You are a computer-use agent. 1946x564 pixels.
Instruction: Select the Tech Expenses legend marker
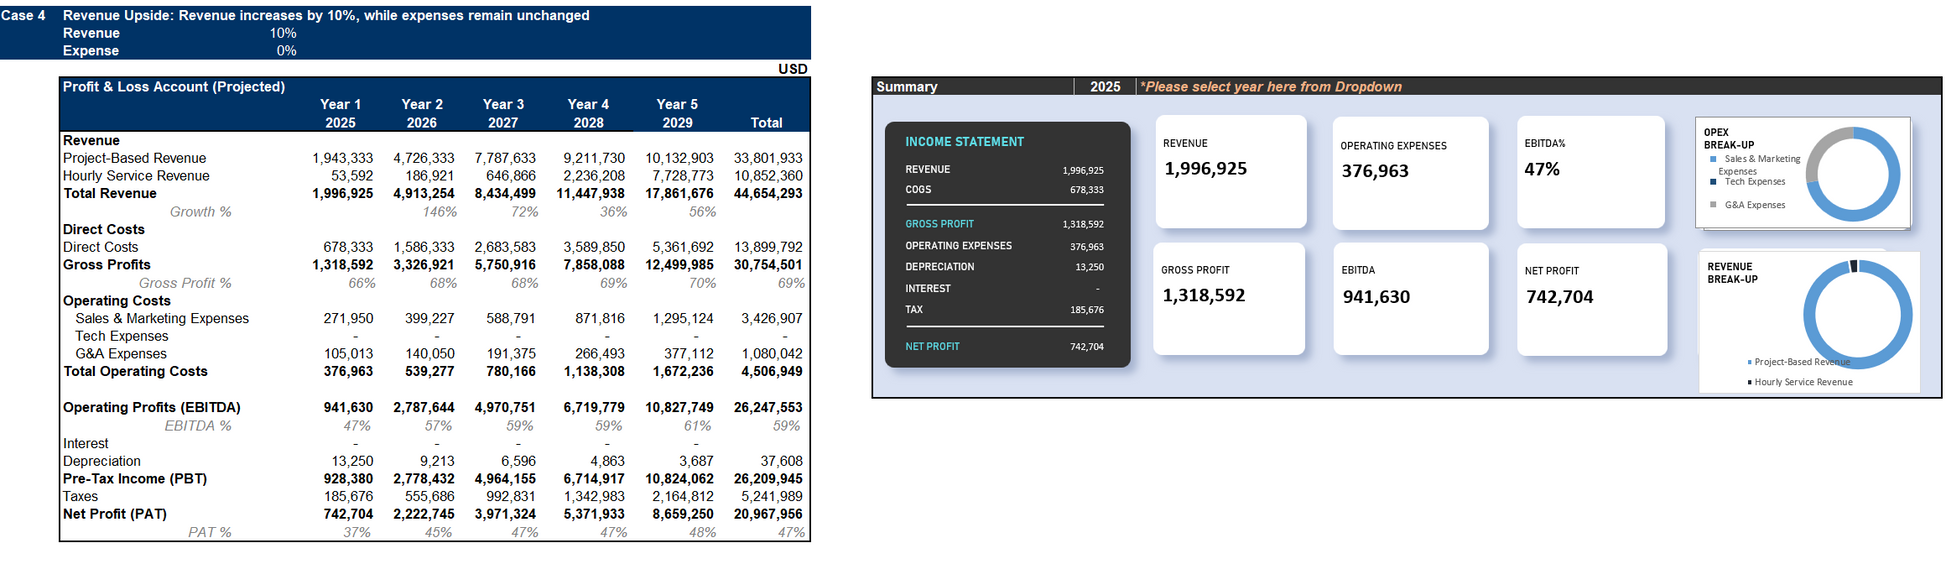click(1713, 182)
